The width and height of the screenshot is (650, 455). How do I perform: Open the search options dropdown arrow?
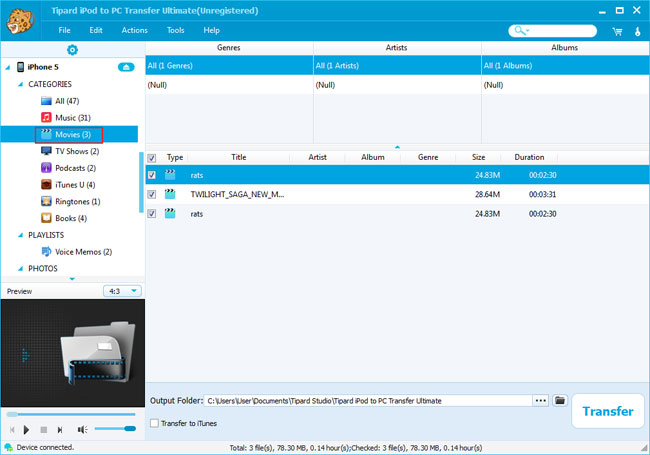click(x=528, y=30)
